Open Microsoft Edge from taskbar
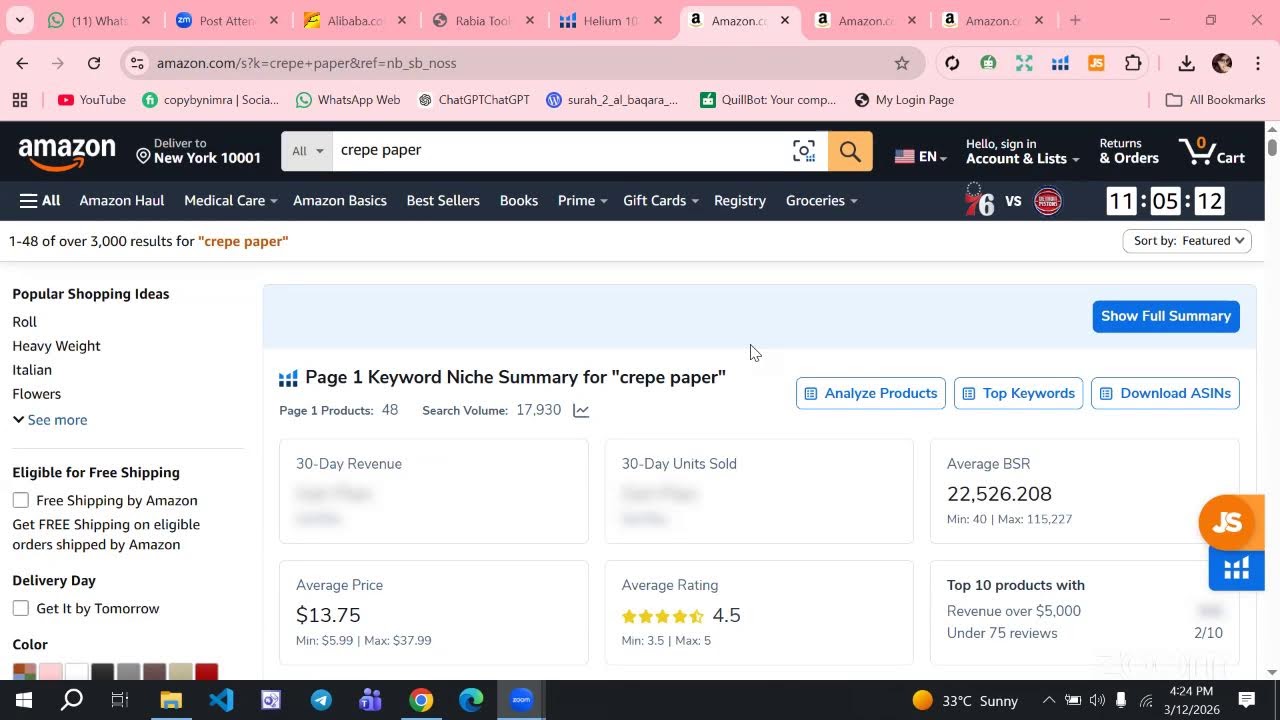The image size is (1280, 720). (x=471, y=700)
